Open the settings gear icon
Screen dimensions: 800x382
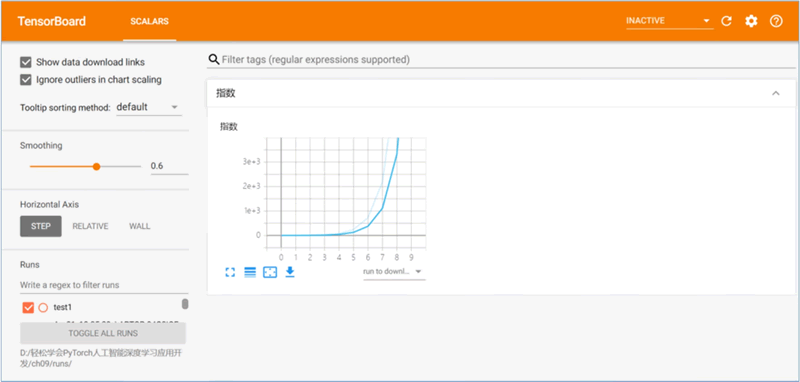[751, 21]
